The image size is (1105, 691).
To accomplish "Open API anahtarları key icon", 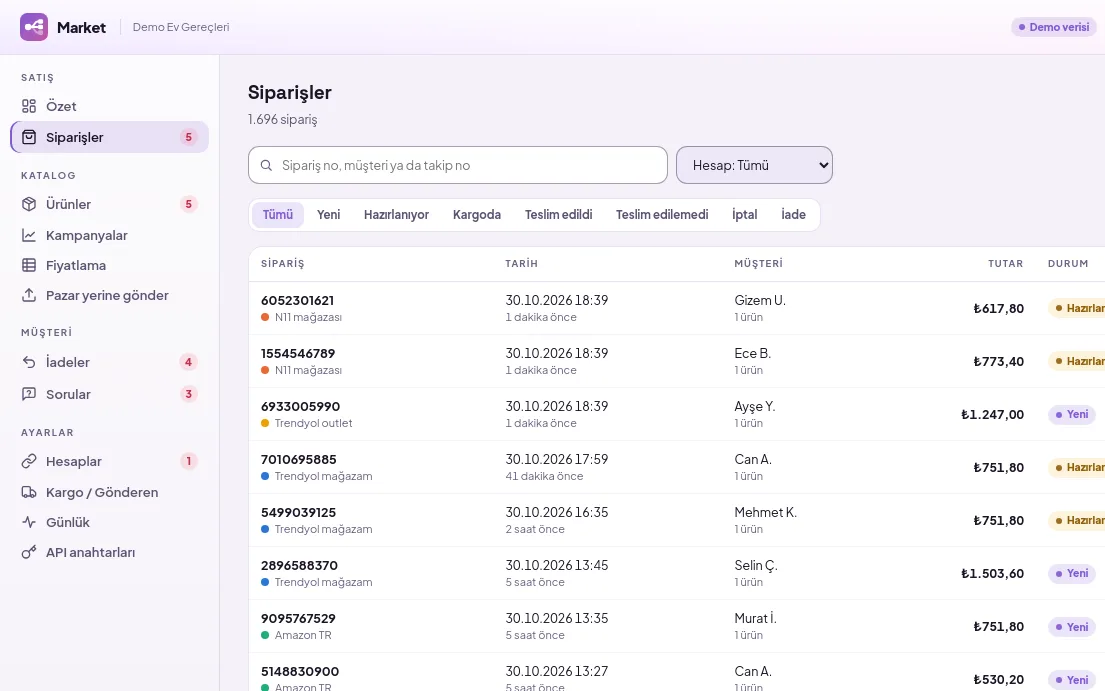I will (29, 552).
